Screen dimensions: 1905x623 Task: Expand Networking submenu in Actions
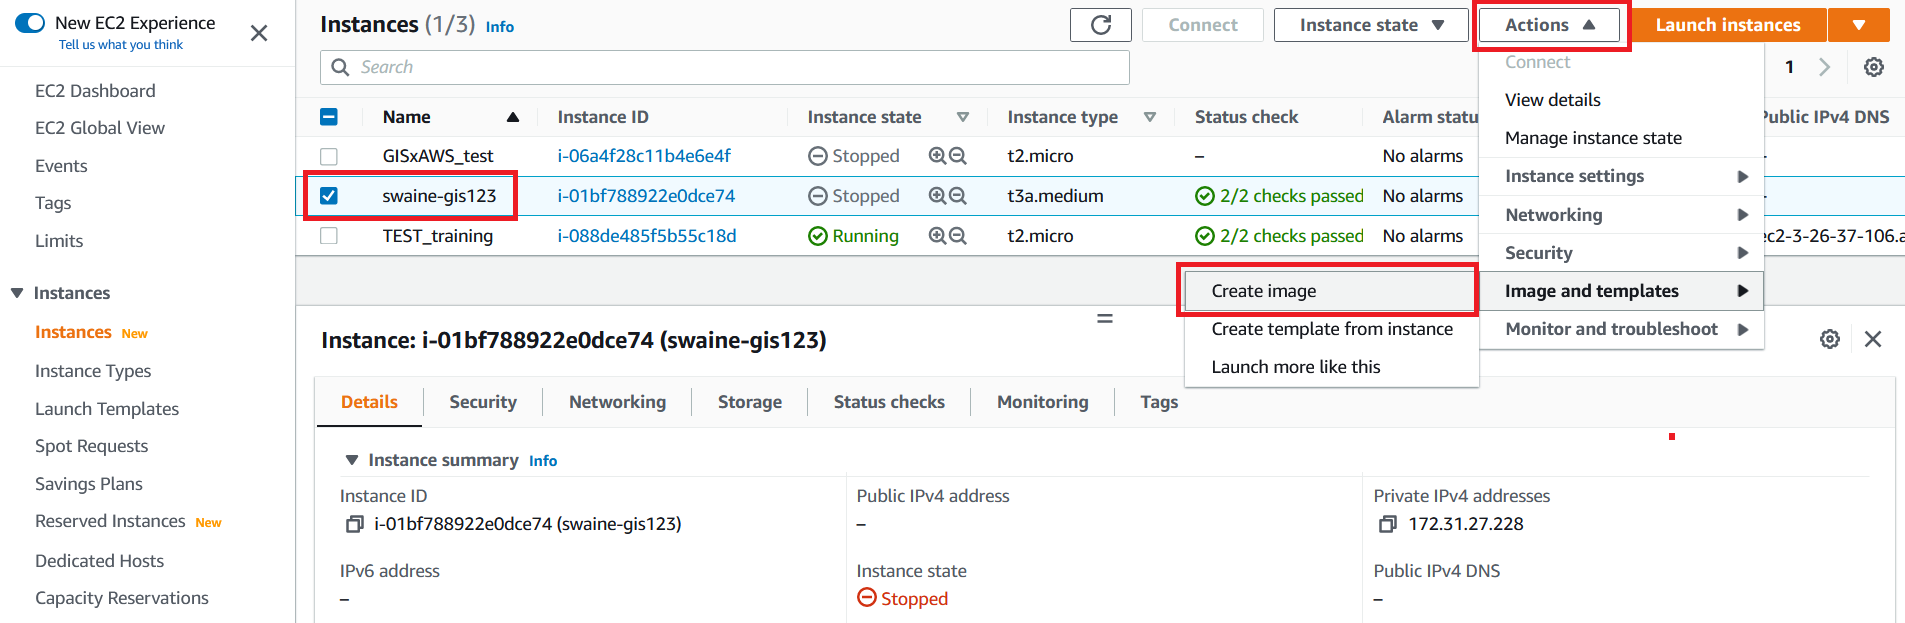(x=1621, y=215)
